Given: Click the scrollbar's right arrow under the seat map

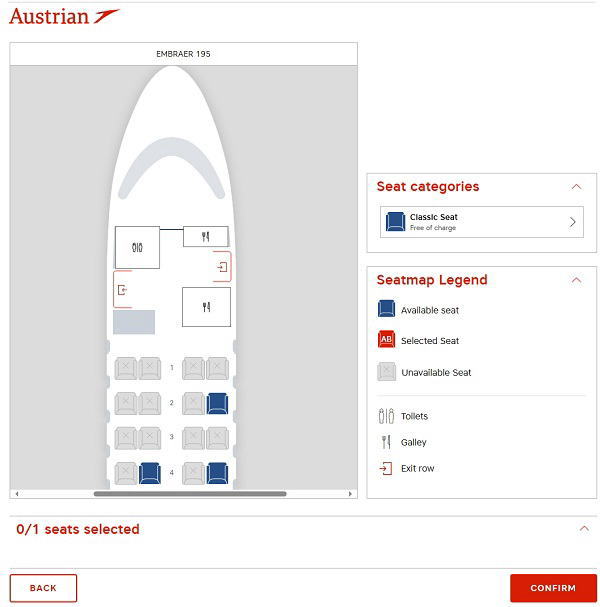Looking at the screenshot, I should tap(351, 494).
